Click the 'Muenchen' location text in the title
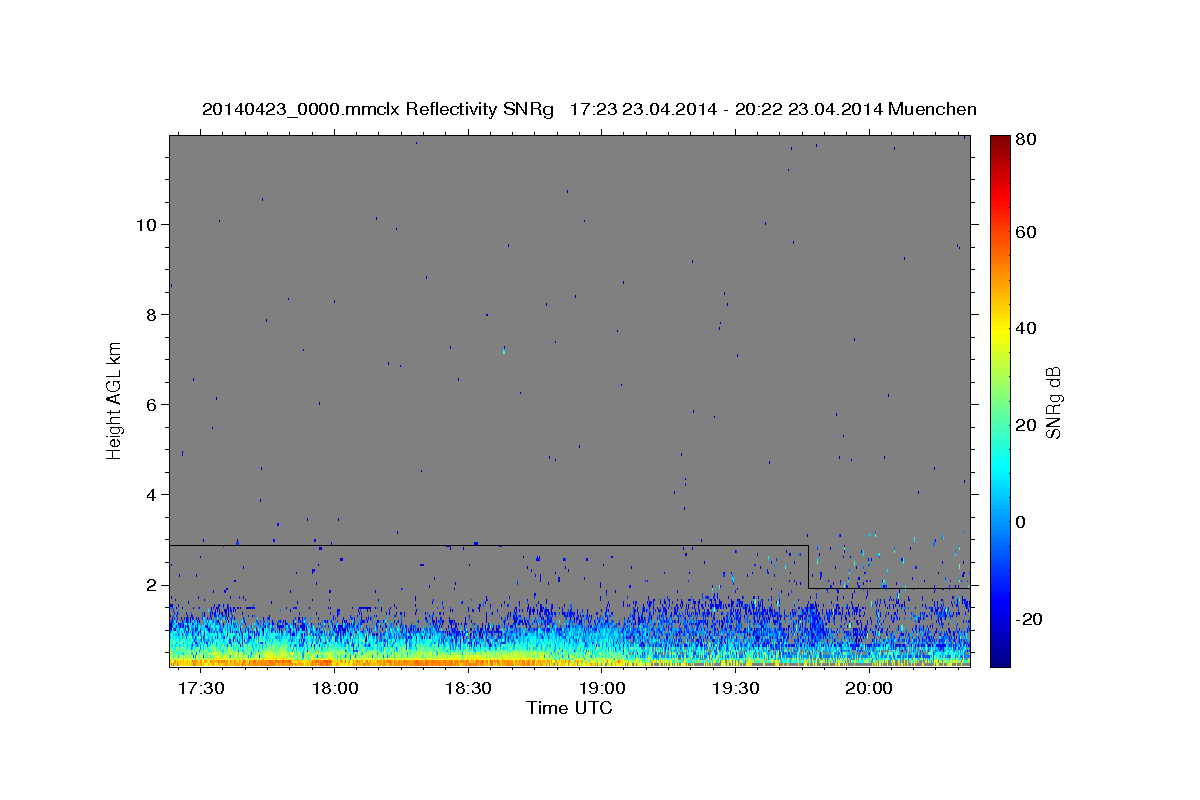 (x=932, y=110)
